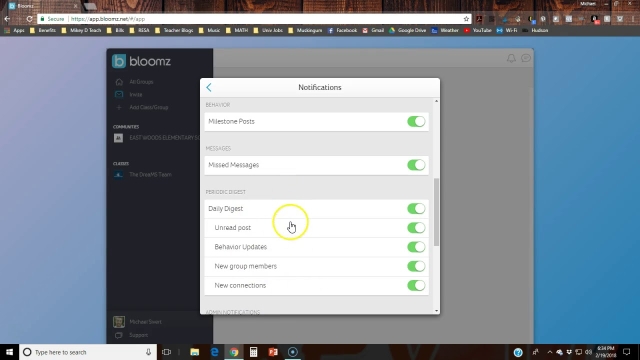Viewport: 640px width, 360px height.
Task: Open the Apps bookmark
Action: click(15, 30)
